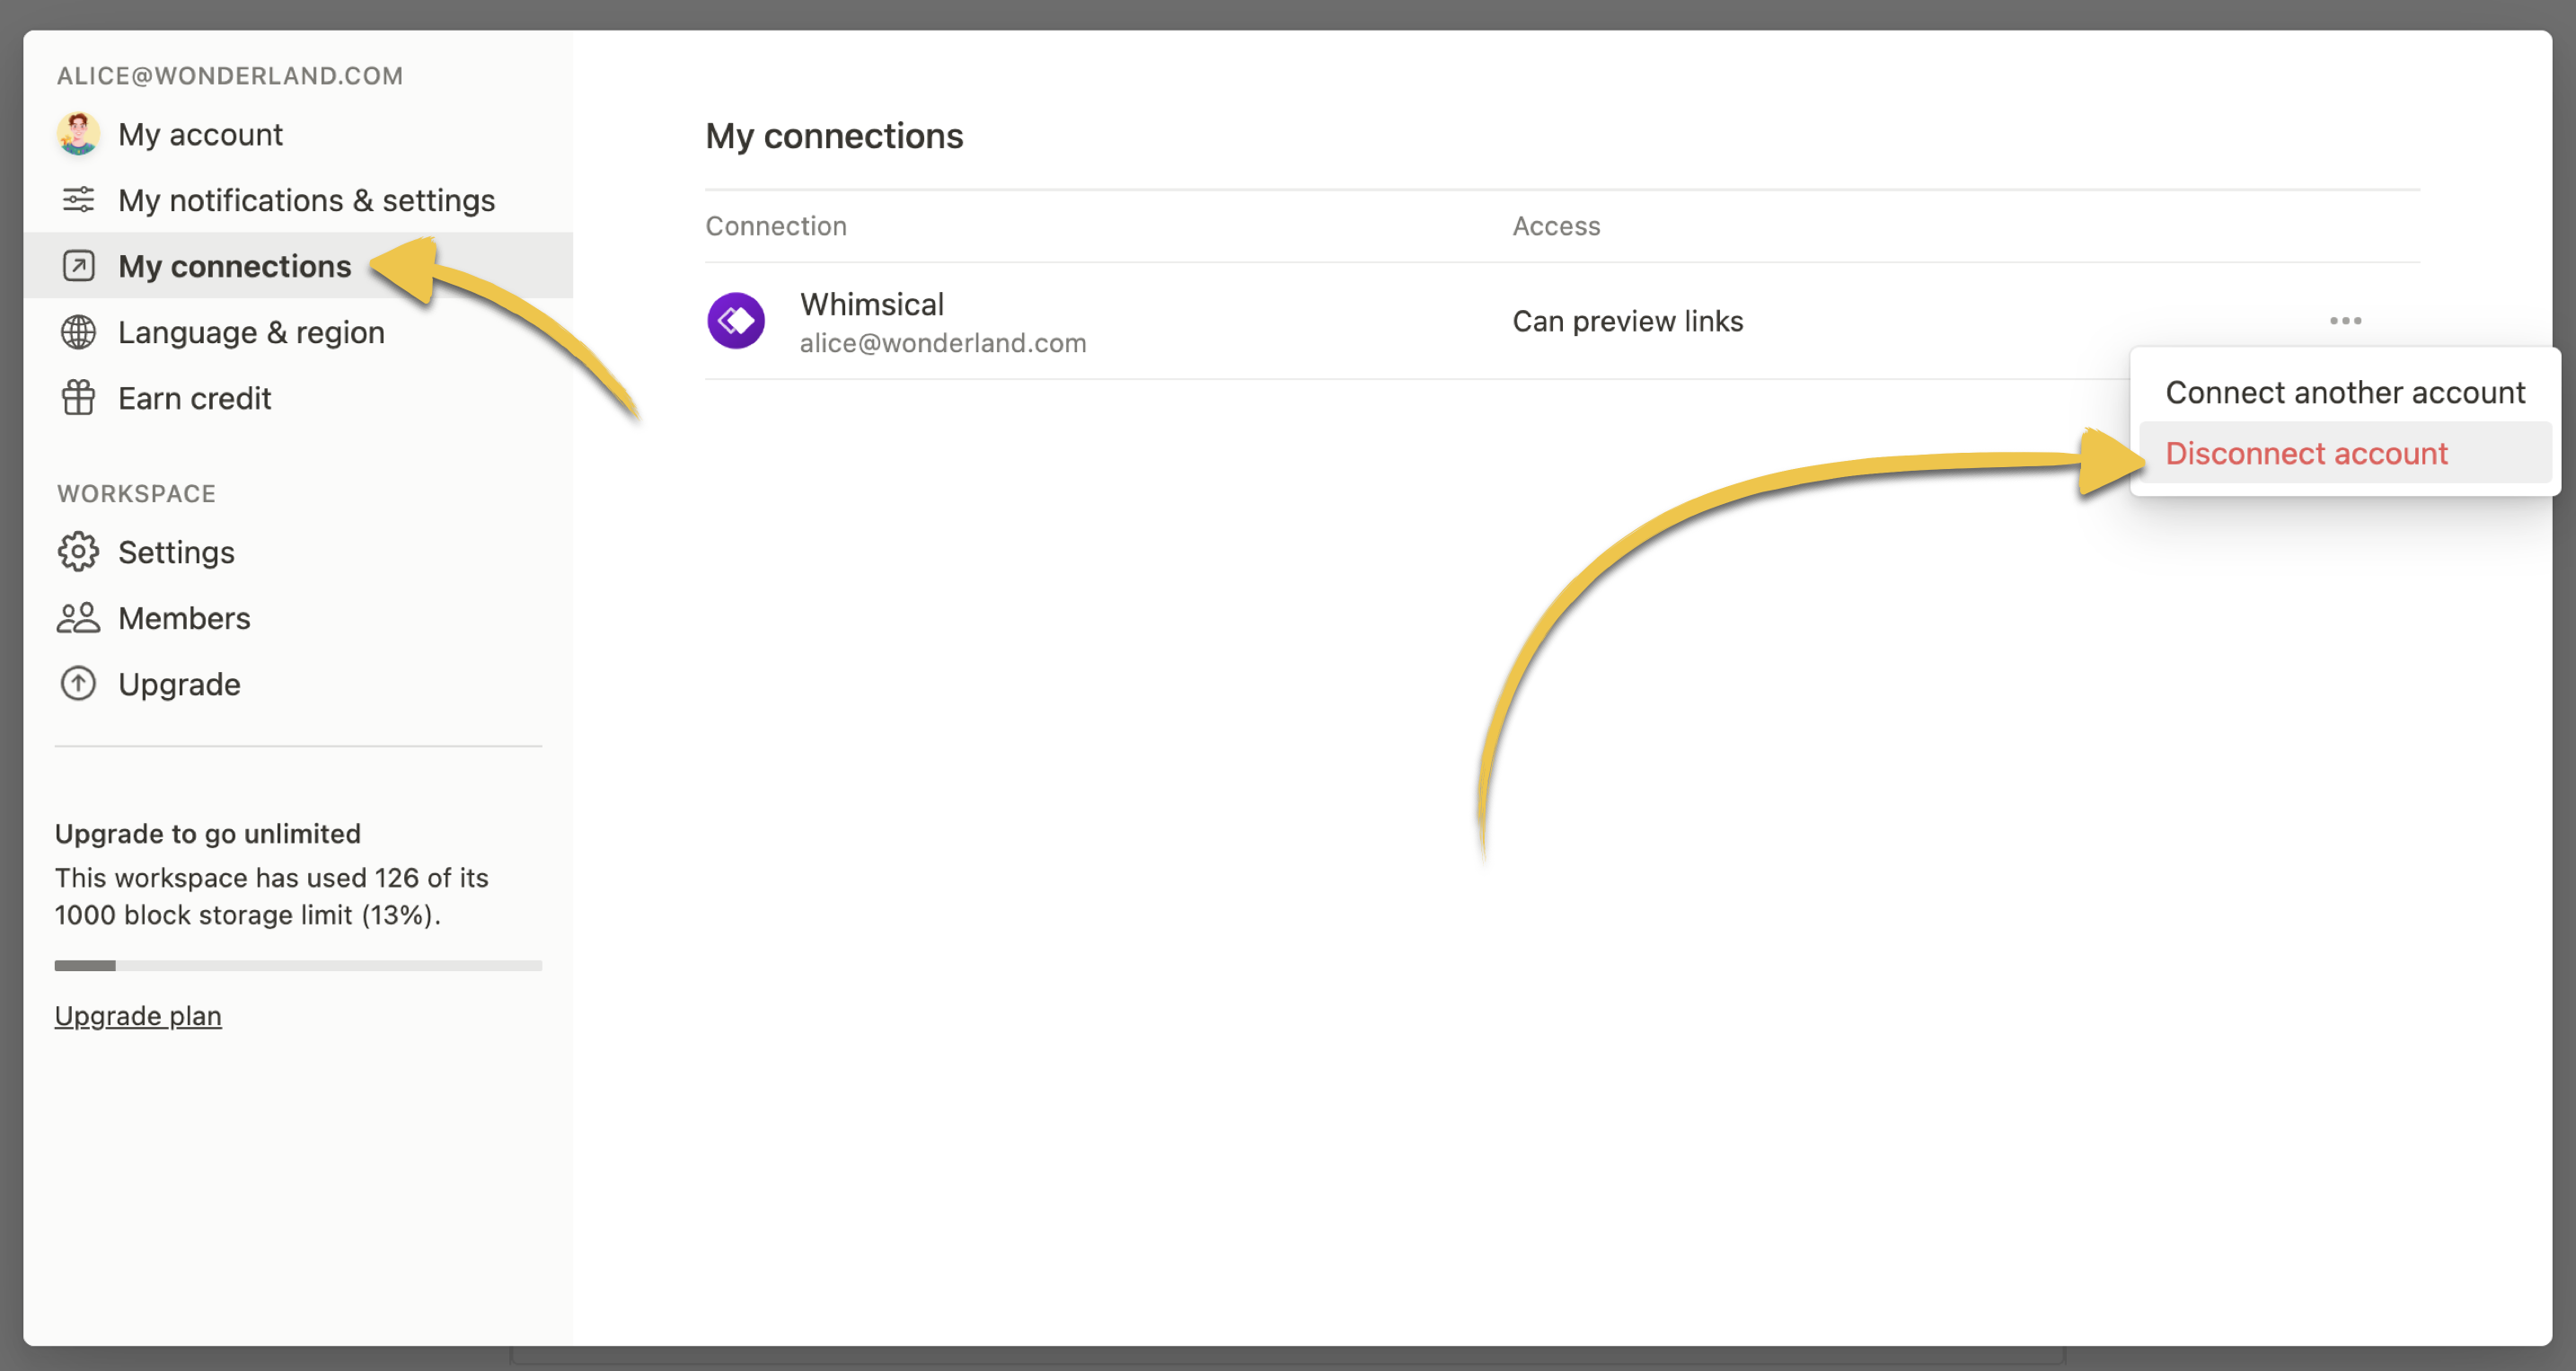Click the Upgrade plan link
Viewport: 2576px width, 1371px height.
(x=138, y=1015)
